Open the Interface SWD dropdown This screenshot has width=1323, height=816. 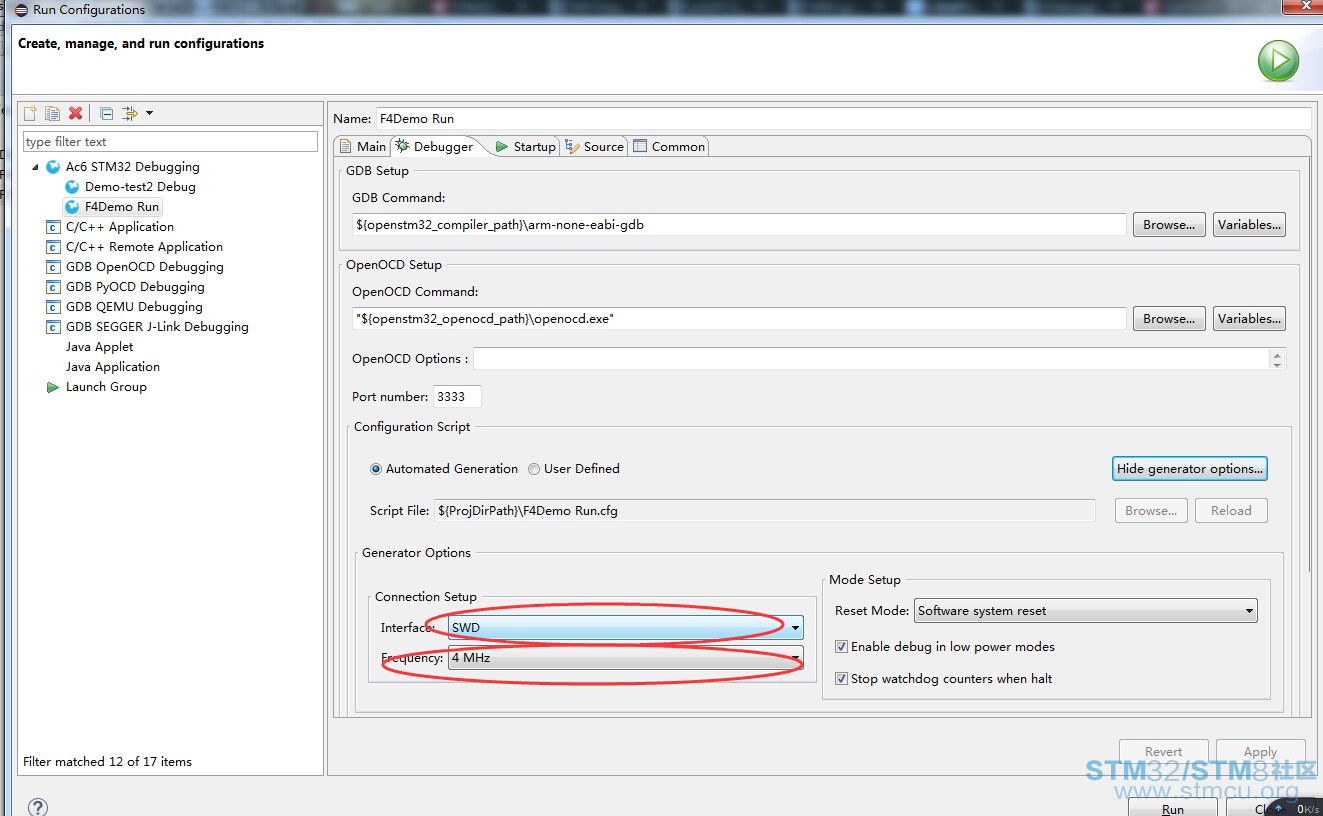625,628
